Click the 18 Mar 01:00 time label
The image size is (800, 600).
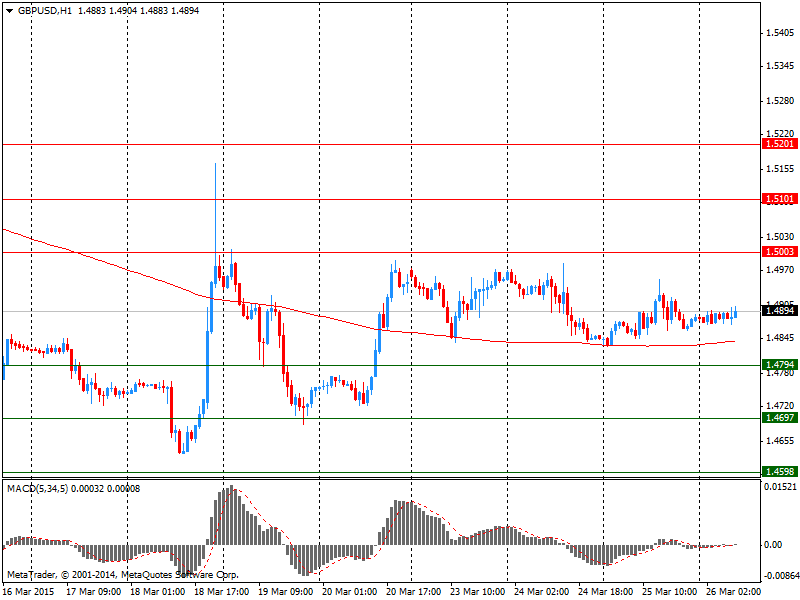pyautogui.click(x=157, y=592)
